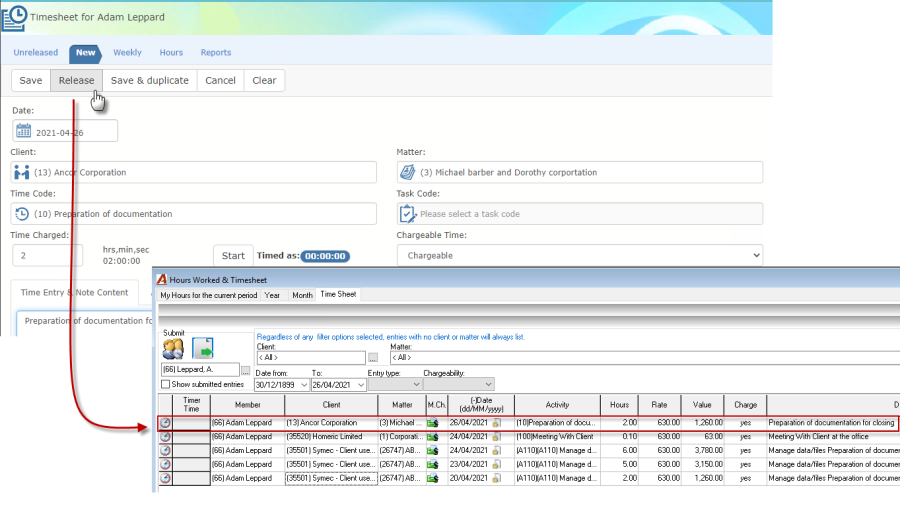The height and width of the screenshot is (511, 900).
Task: Click the timesheet clock logo icon
Action: click(14, 17)
